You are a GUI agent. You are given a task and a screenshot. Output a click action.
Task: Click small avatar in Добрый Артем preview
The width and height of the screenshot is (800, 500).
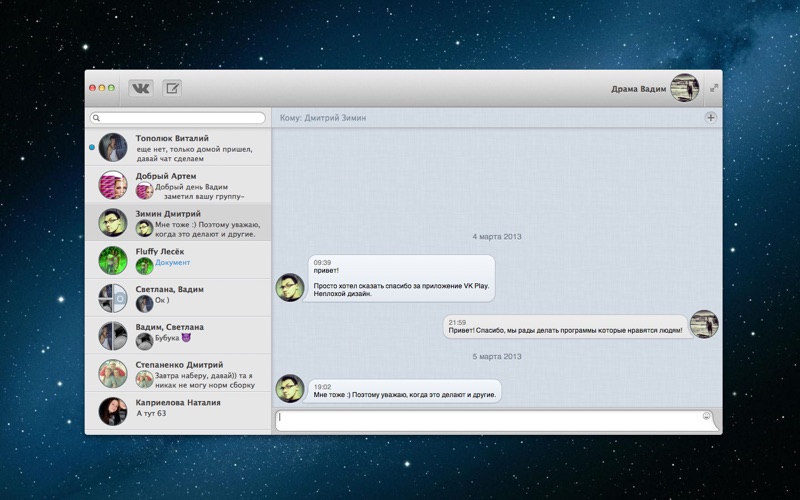[x=144, y=191]
